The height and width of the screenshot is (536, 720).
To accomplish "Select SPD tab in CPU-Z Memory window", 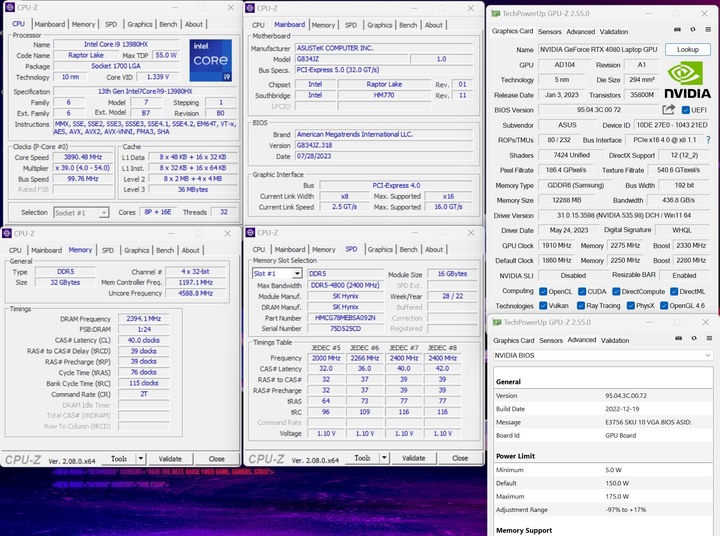I will pos(107,250).
